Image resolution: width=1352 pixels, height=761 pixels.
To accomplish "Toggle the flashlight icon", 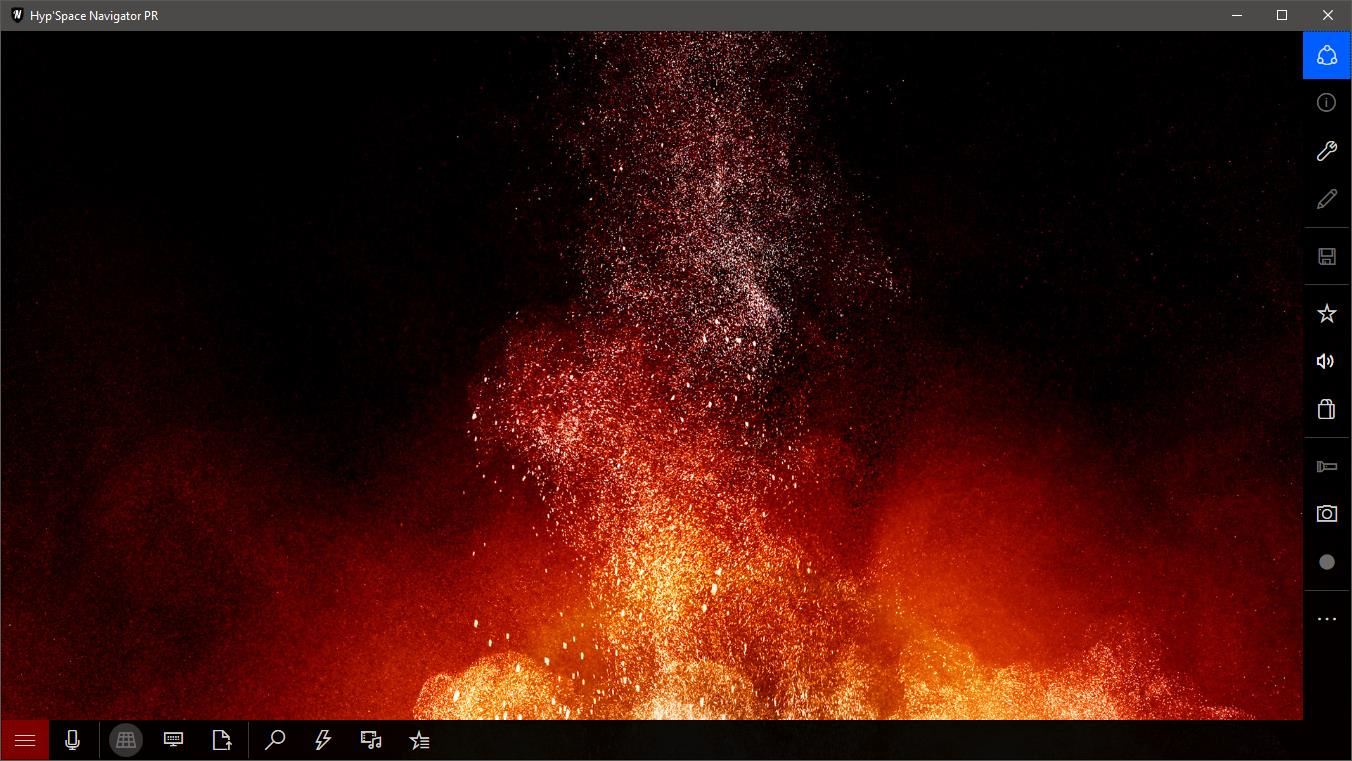I will click(1327, 466).
